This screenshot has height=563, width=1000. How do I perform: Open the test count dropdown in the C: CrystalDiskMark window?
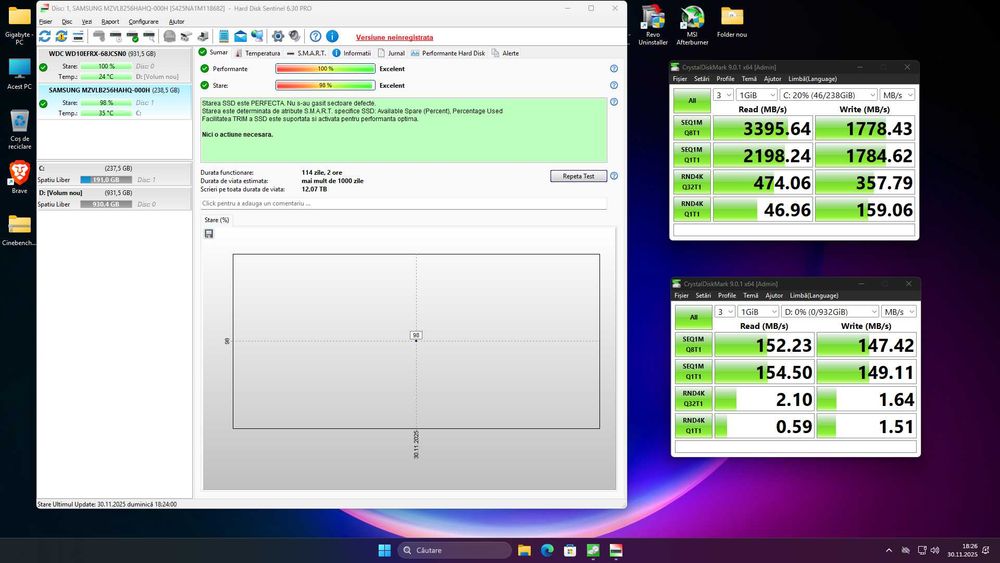pyautogui.click(x=724, y=95)
